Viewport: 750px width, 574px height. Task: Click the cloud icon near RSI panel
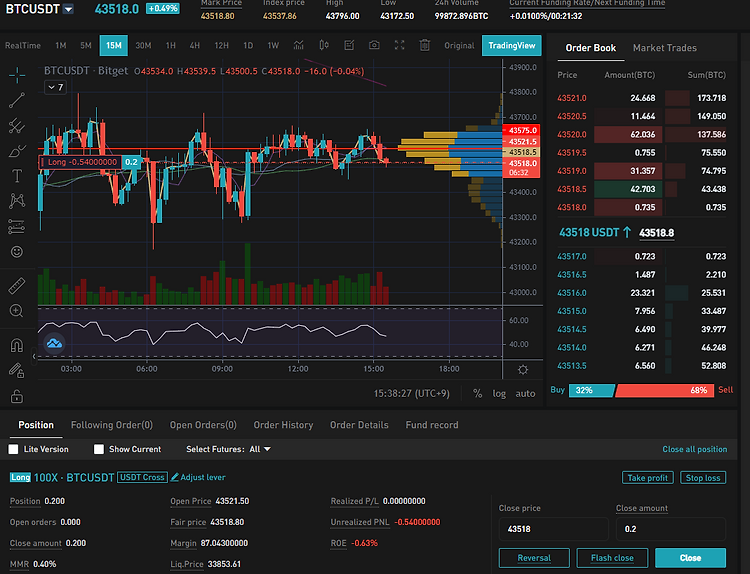point(55,343)
